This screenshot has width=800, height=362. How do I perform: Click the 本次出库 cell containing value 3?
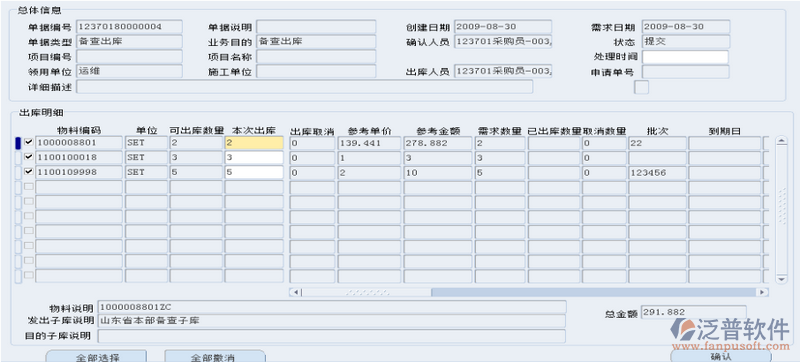point(254,158)
